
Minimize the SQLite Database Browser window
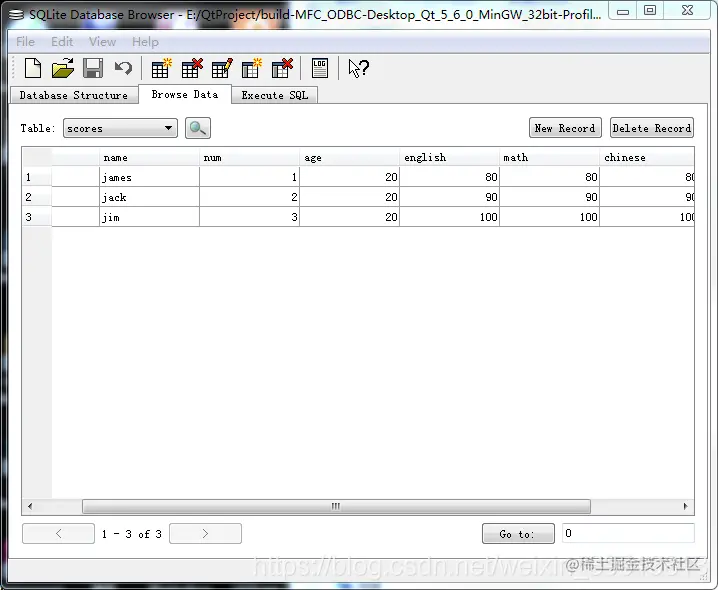pos(623,11)
